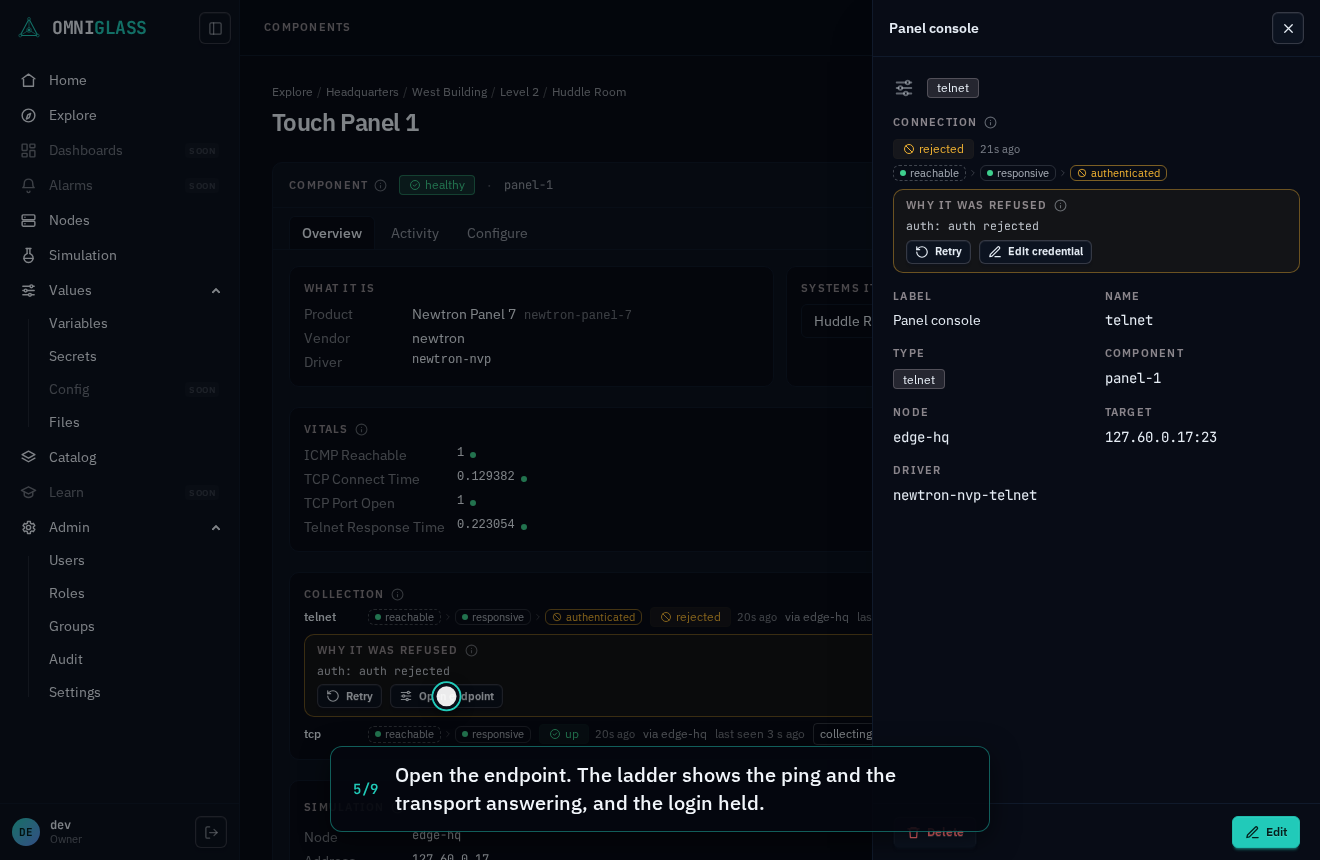
Task: Click the sign-out icon next to dev
Action: point(211,832)
